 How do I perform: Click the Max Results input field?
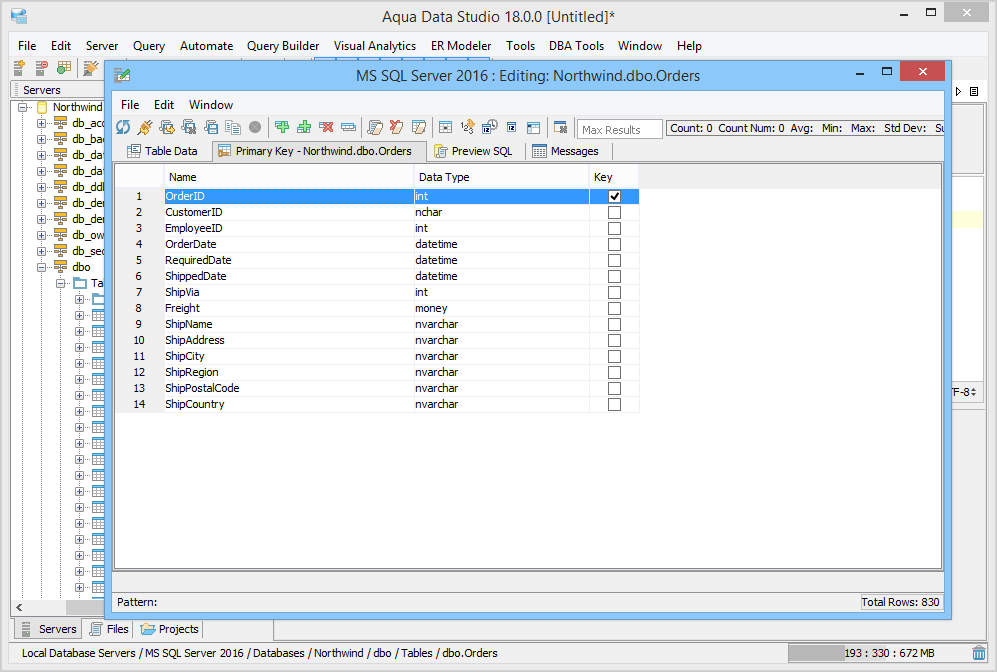[x=619, y=130]
